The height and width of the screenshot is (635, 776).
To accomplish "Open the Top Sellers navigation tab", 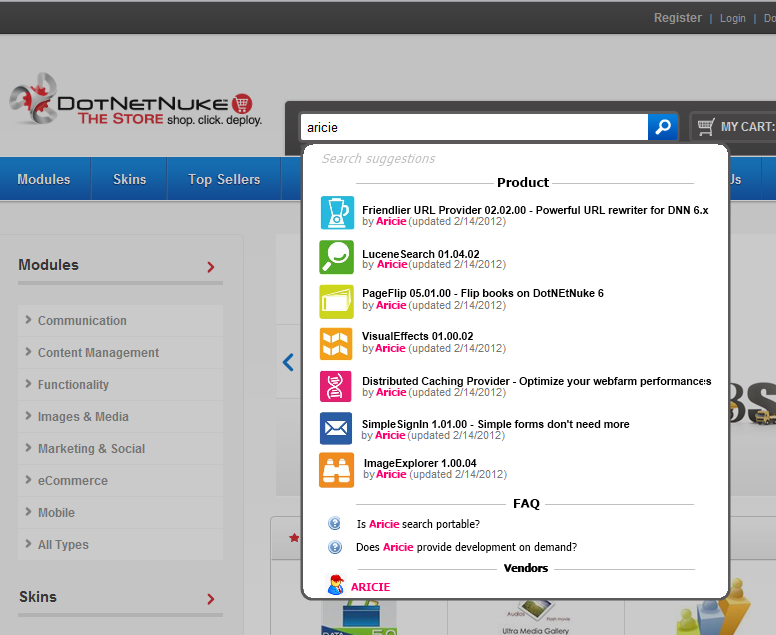I will [224, 179].
